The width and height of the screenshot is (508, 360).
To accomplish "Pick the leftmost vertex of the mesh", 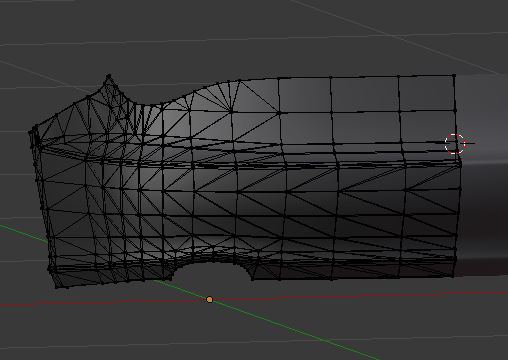I will 30,132.
